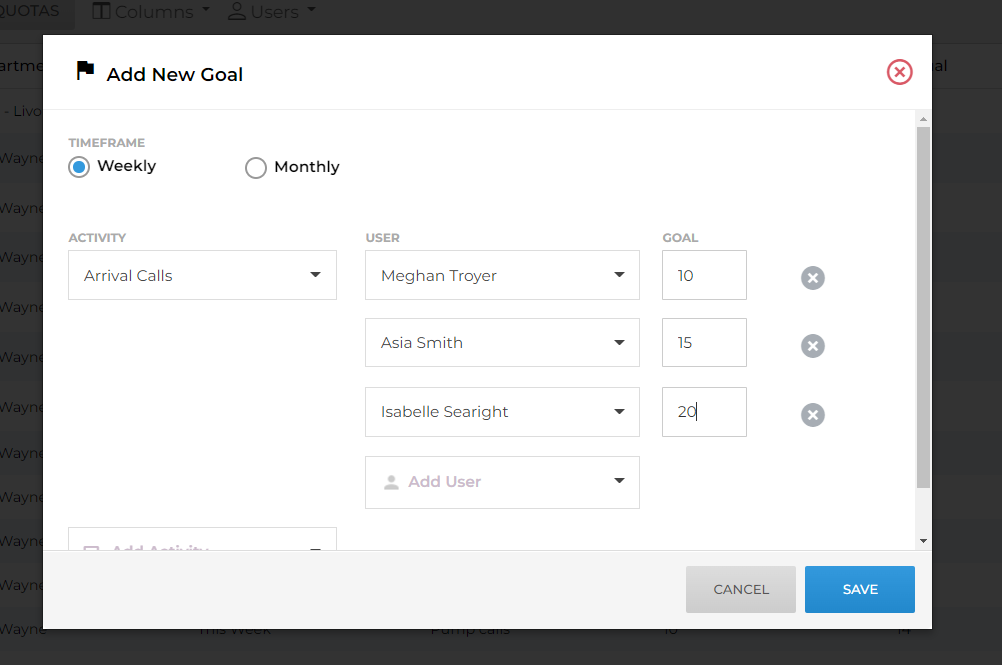Open the Add User dropdown

[x=502, y=482]
